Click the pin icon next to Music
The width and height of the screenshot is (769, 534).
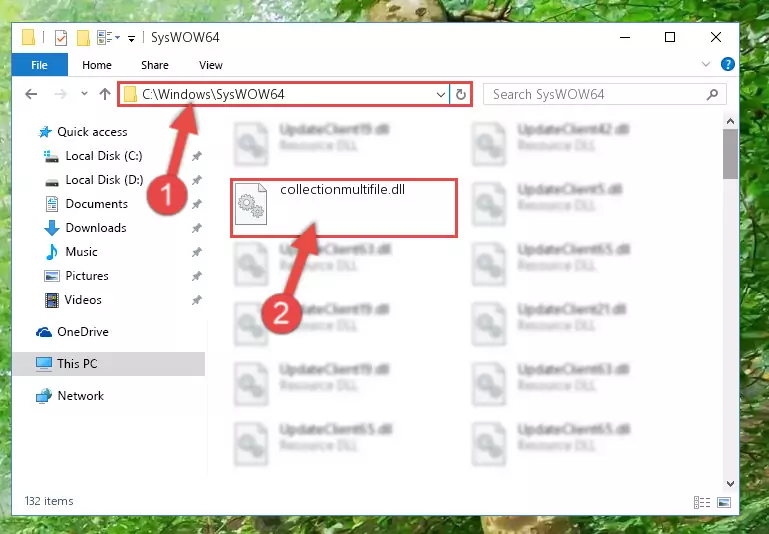[x=196, y=252]
